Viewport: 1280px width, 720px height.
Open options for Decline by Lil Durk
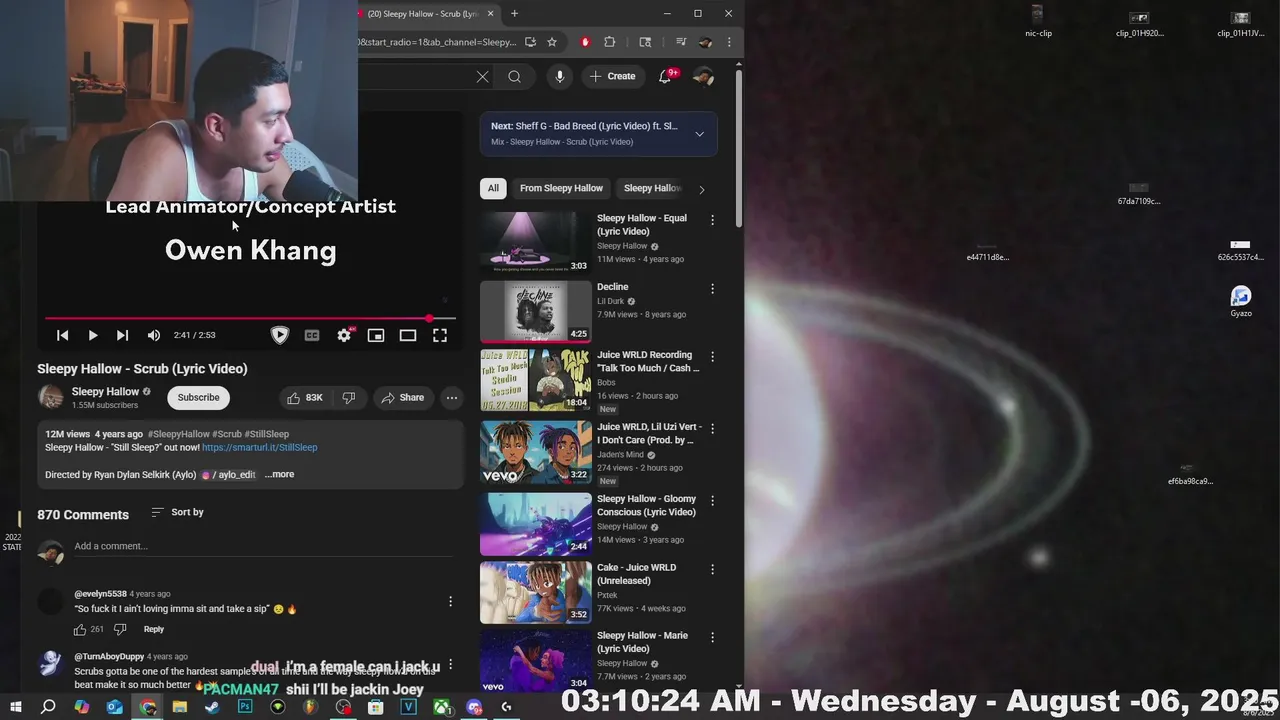tap(712, 289)
